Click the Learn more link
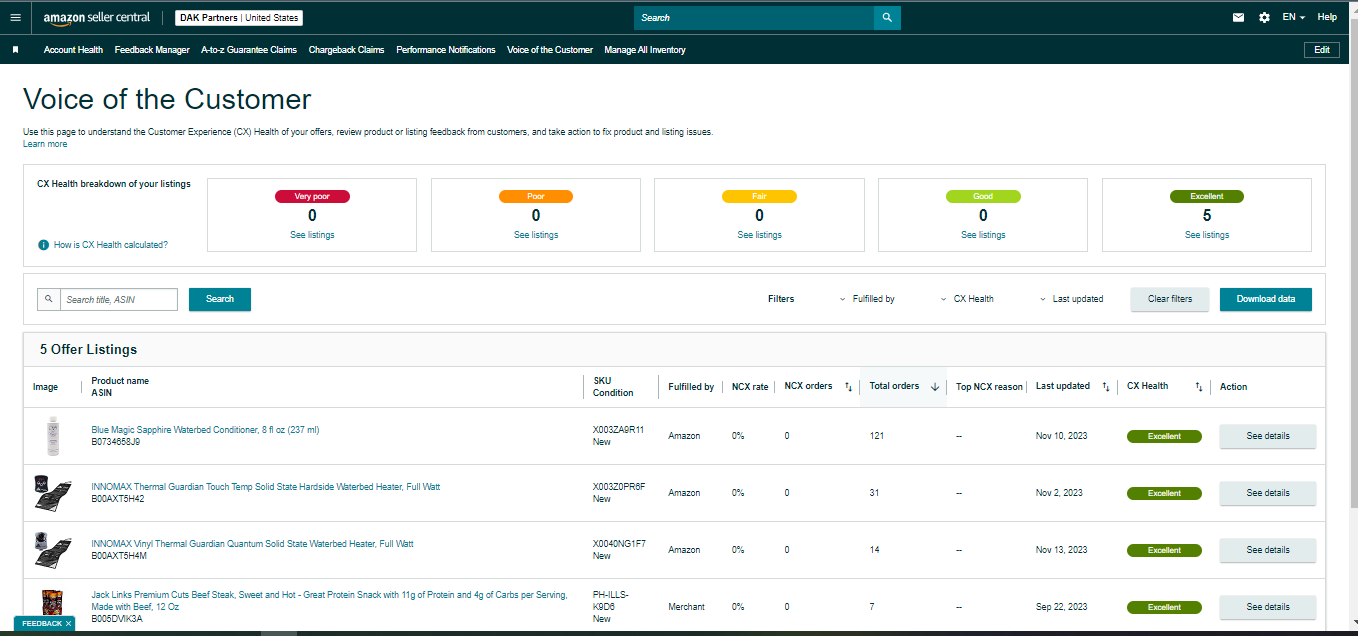 click(45, 144)
